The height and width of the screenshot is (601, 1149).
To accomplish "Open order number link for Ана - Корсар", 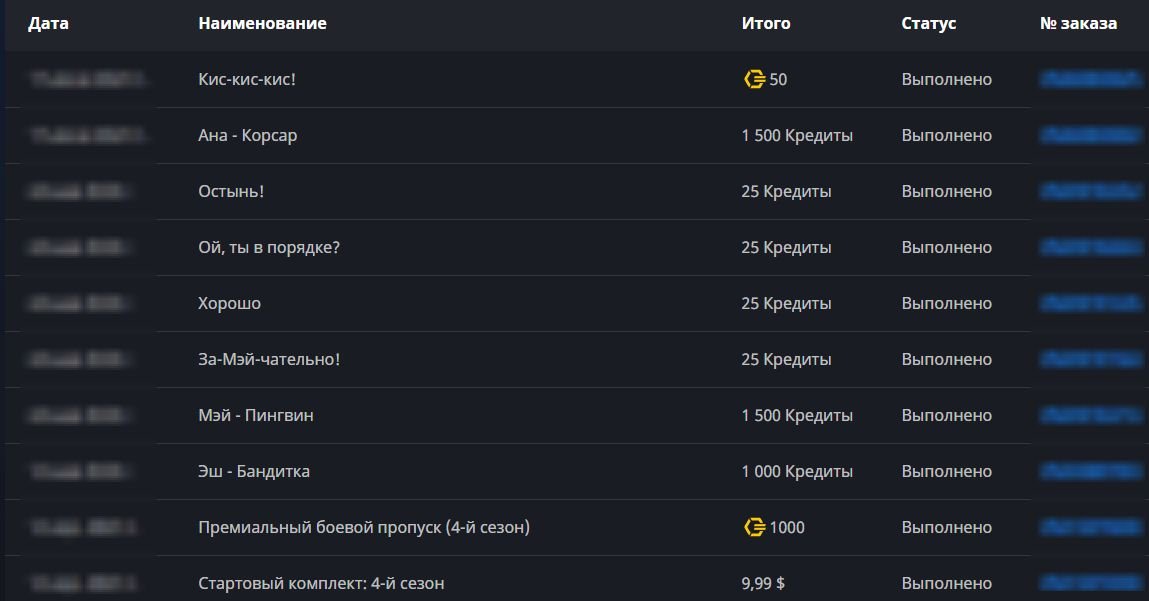I will 1090,135.
